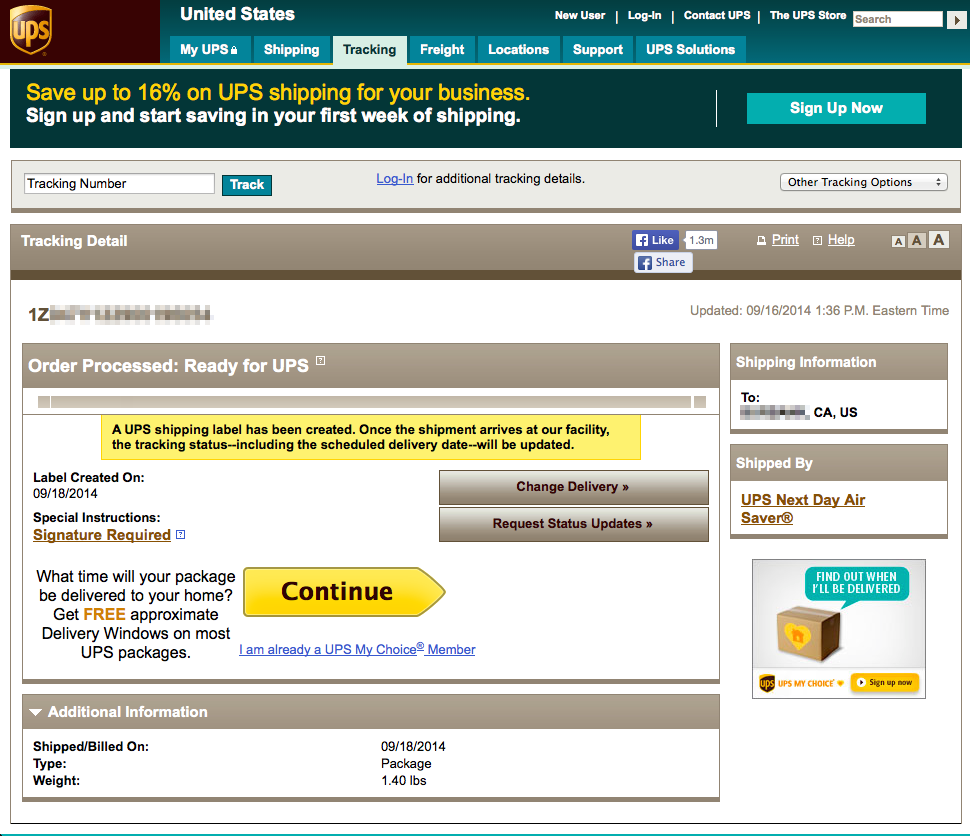This screenshot has height=836, width=970.
Task: Click the Signature Required link
Action: 101,535
